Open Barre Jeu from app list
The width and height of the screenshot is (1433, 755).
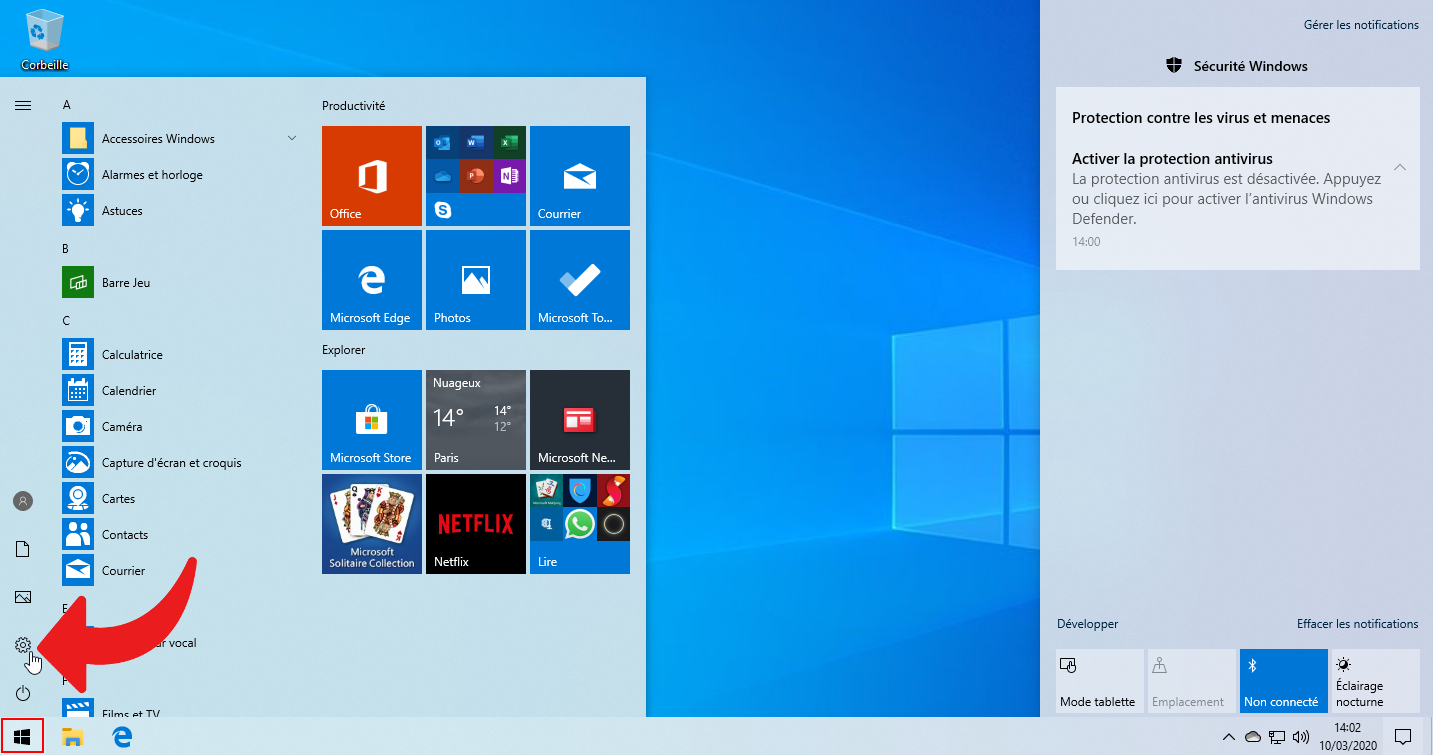point(180,283)
